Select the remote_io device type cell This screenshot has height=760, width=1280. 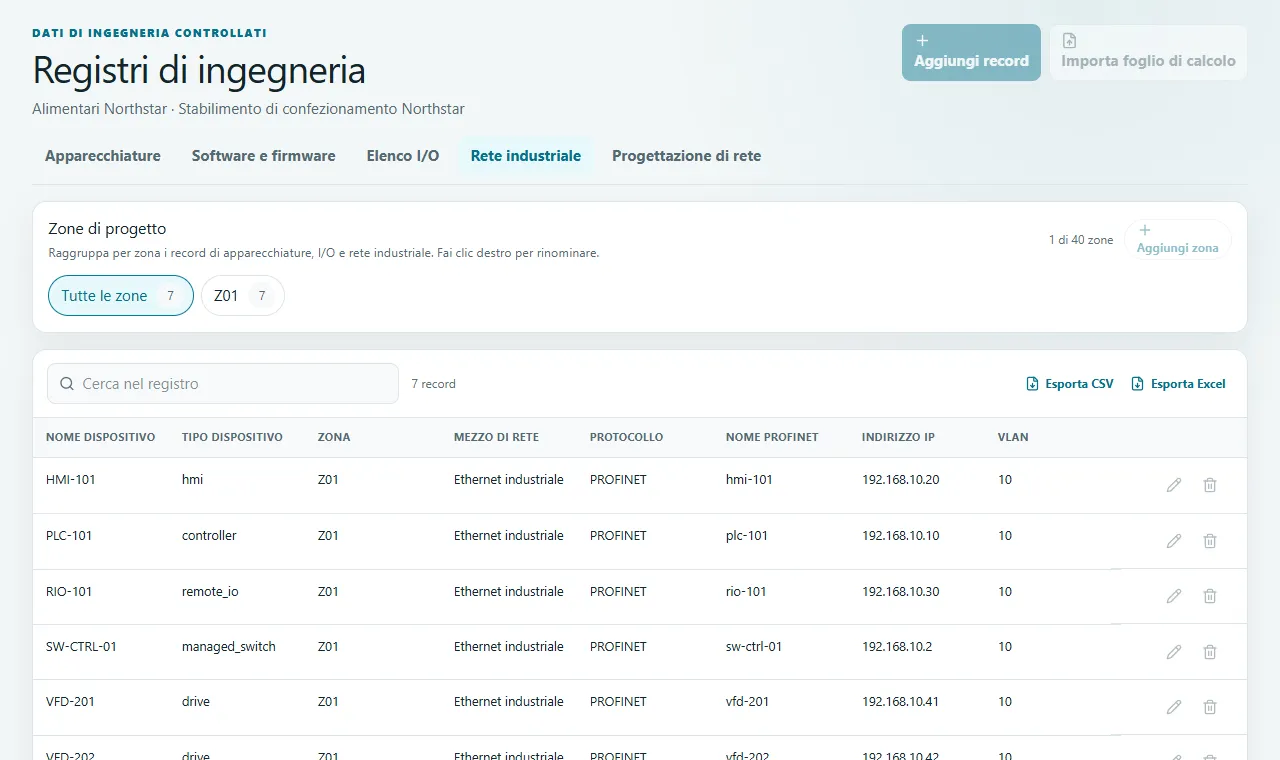(210, 592)
